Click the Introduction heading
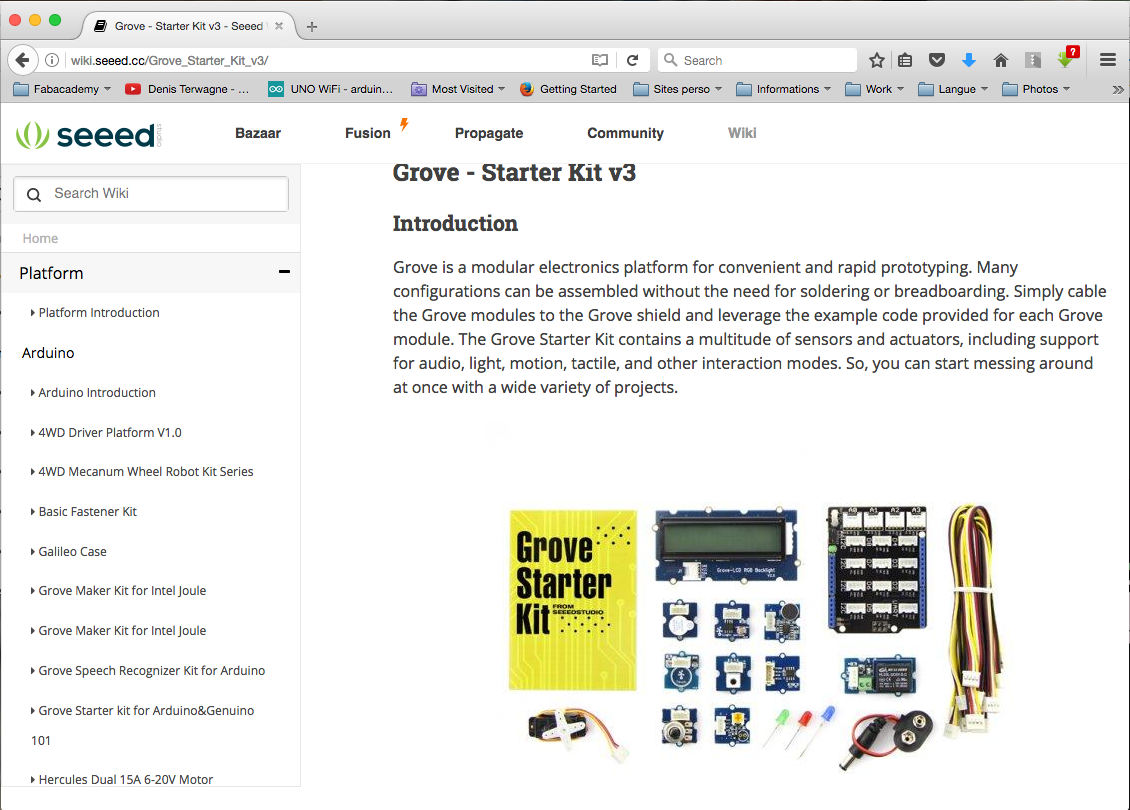The image size is (1130, 810). click(x=455, y=224)
